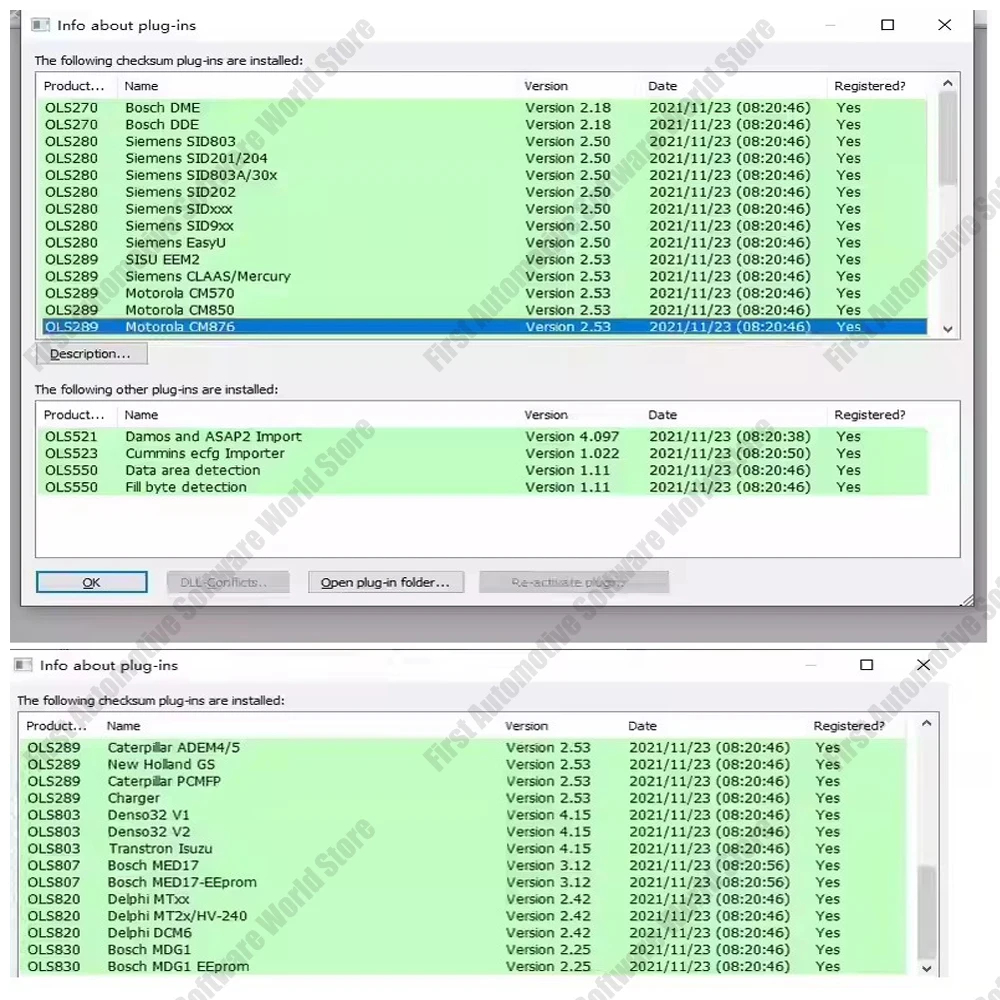This screenshot has height=1000, width=1000.
Task: Click the scrollbar thumb in top checksum list
Action: click(x=948, y=138)
